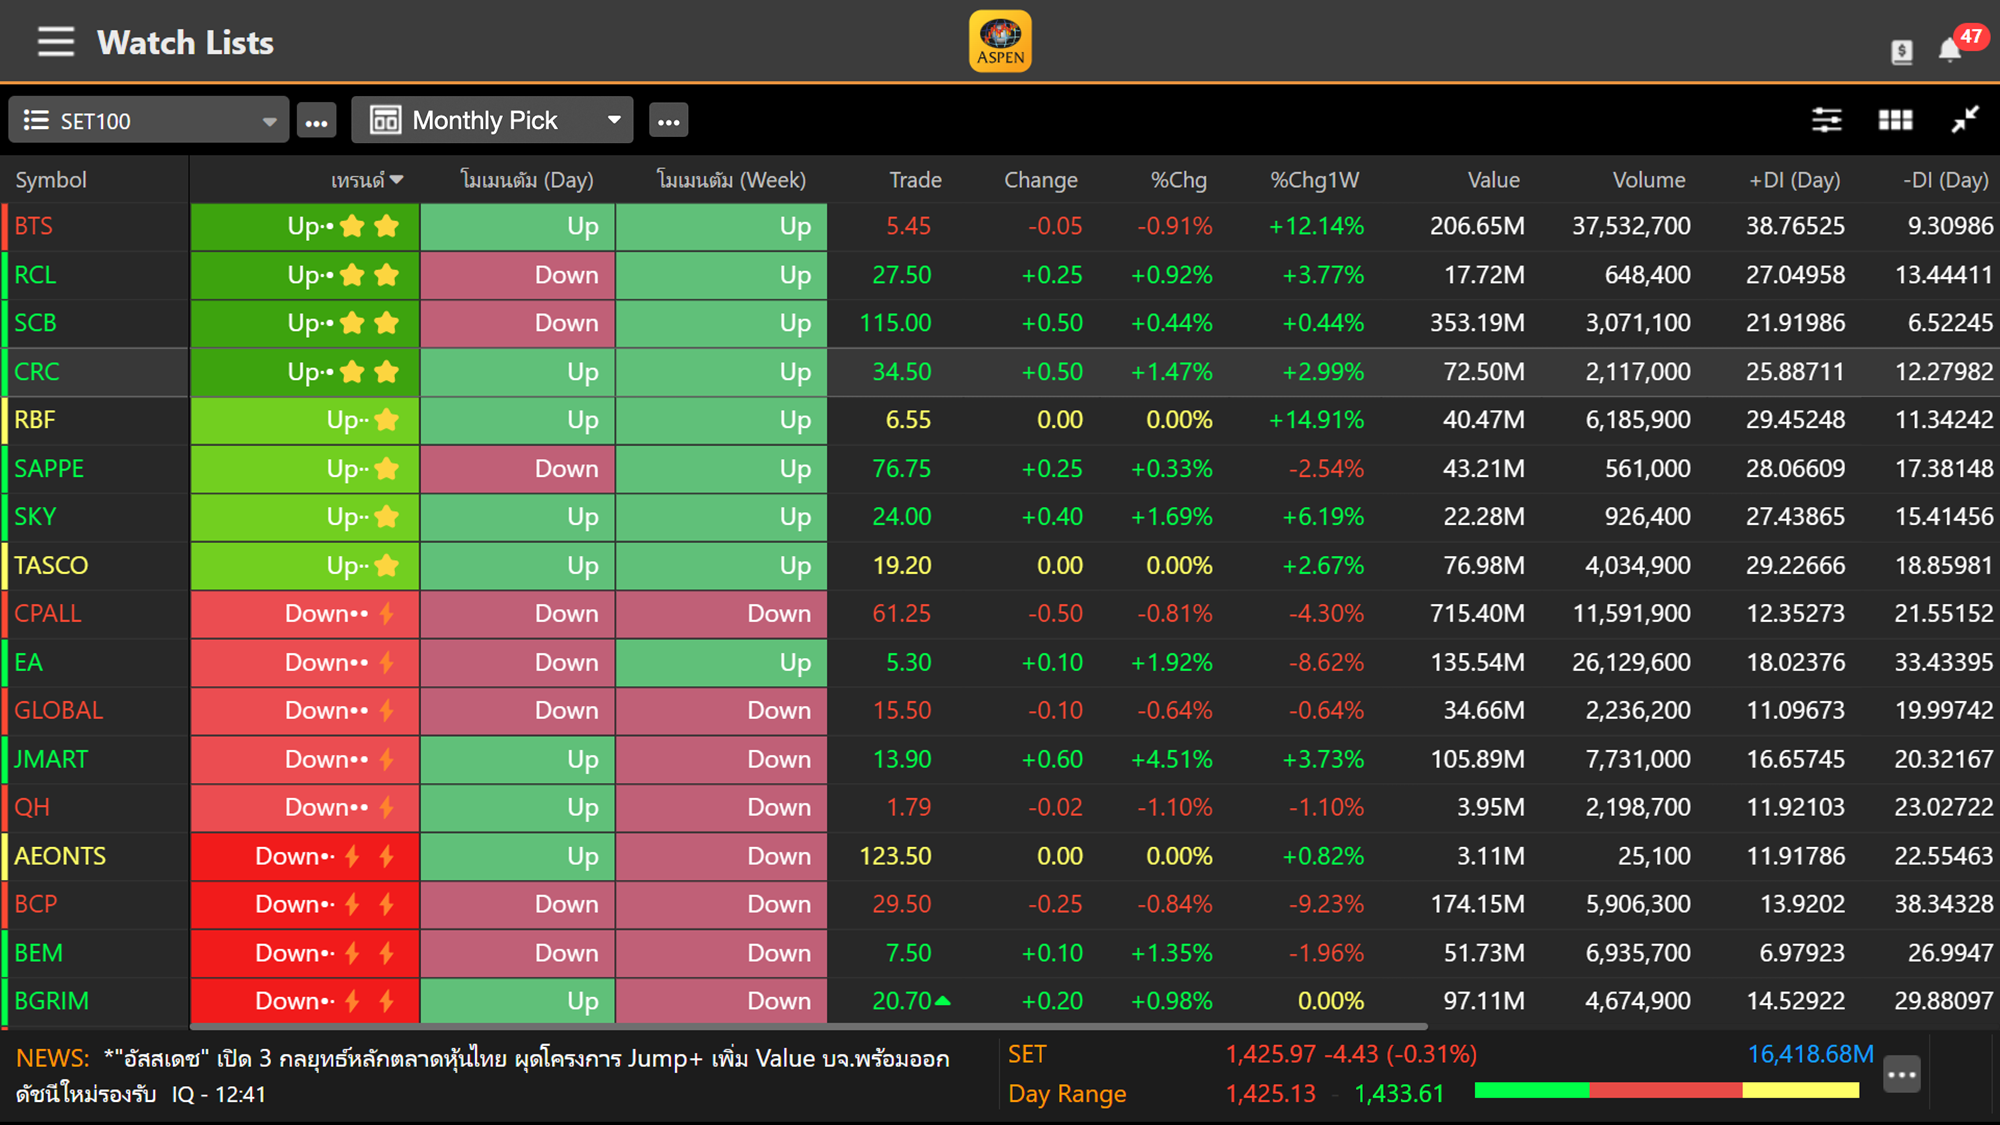Sort by the Value column header
This screenshot has width=2000, height=1125.
pos(1493,180)
